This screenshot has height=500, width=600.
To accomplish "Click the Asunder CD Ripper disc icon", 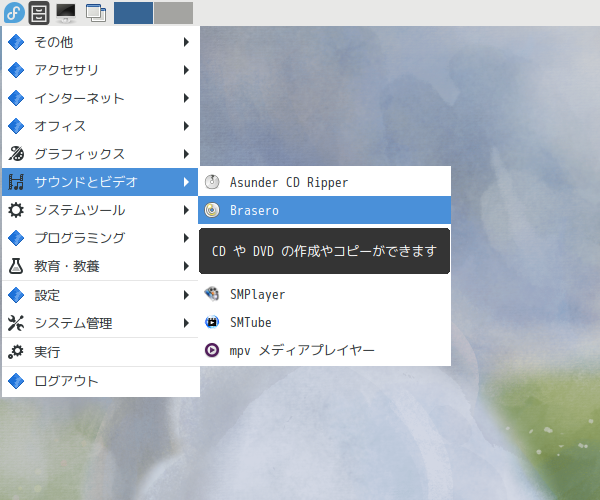I will point(212,182).
